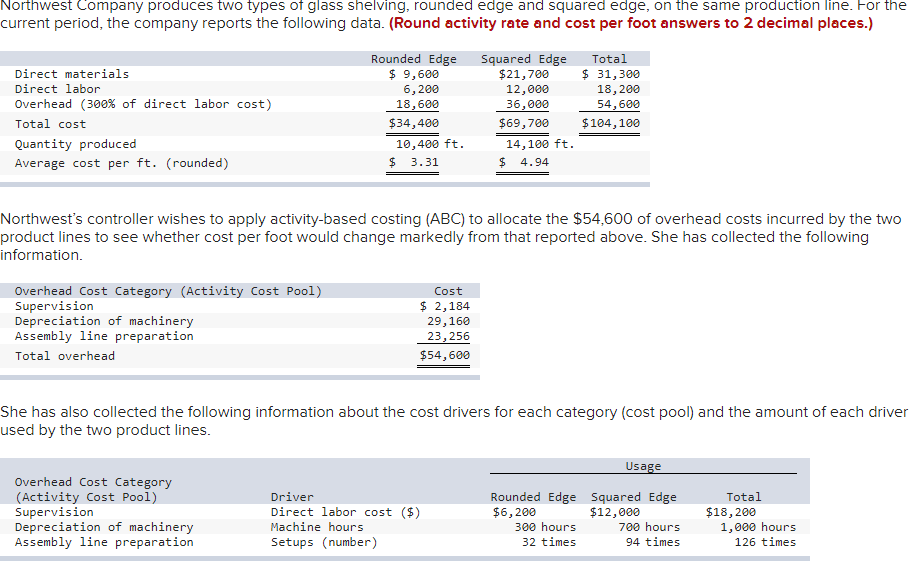Select Squared Edge direct materials $21,700
Image resolution: width=912 pixels, height=580 pixels.
coord(523,74)
